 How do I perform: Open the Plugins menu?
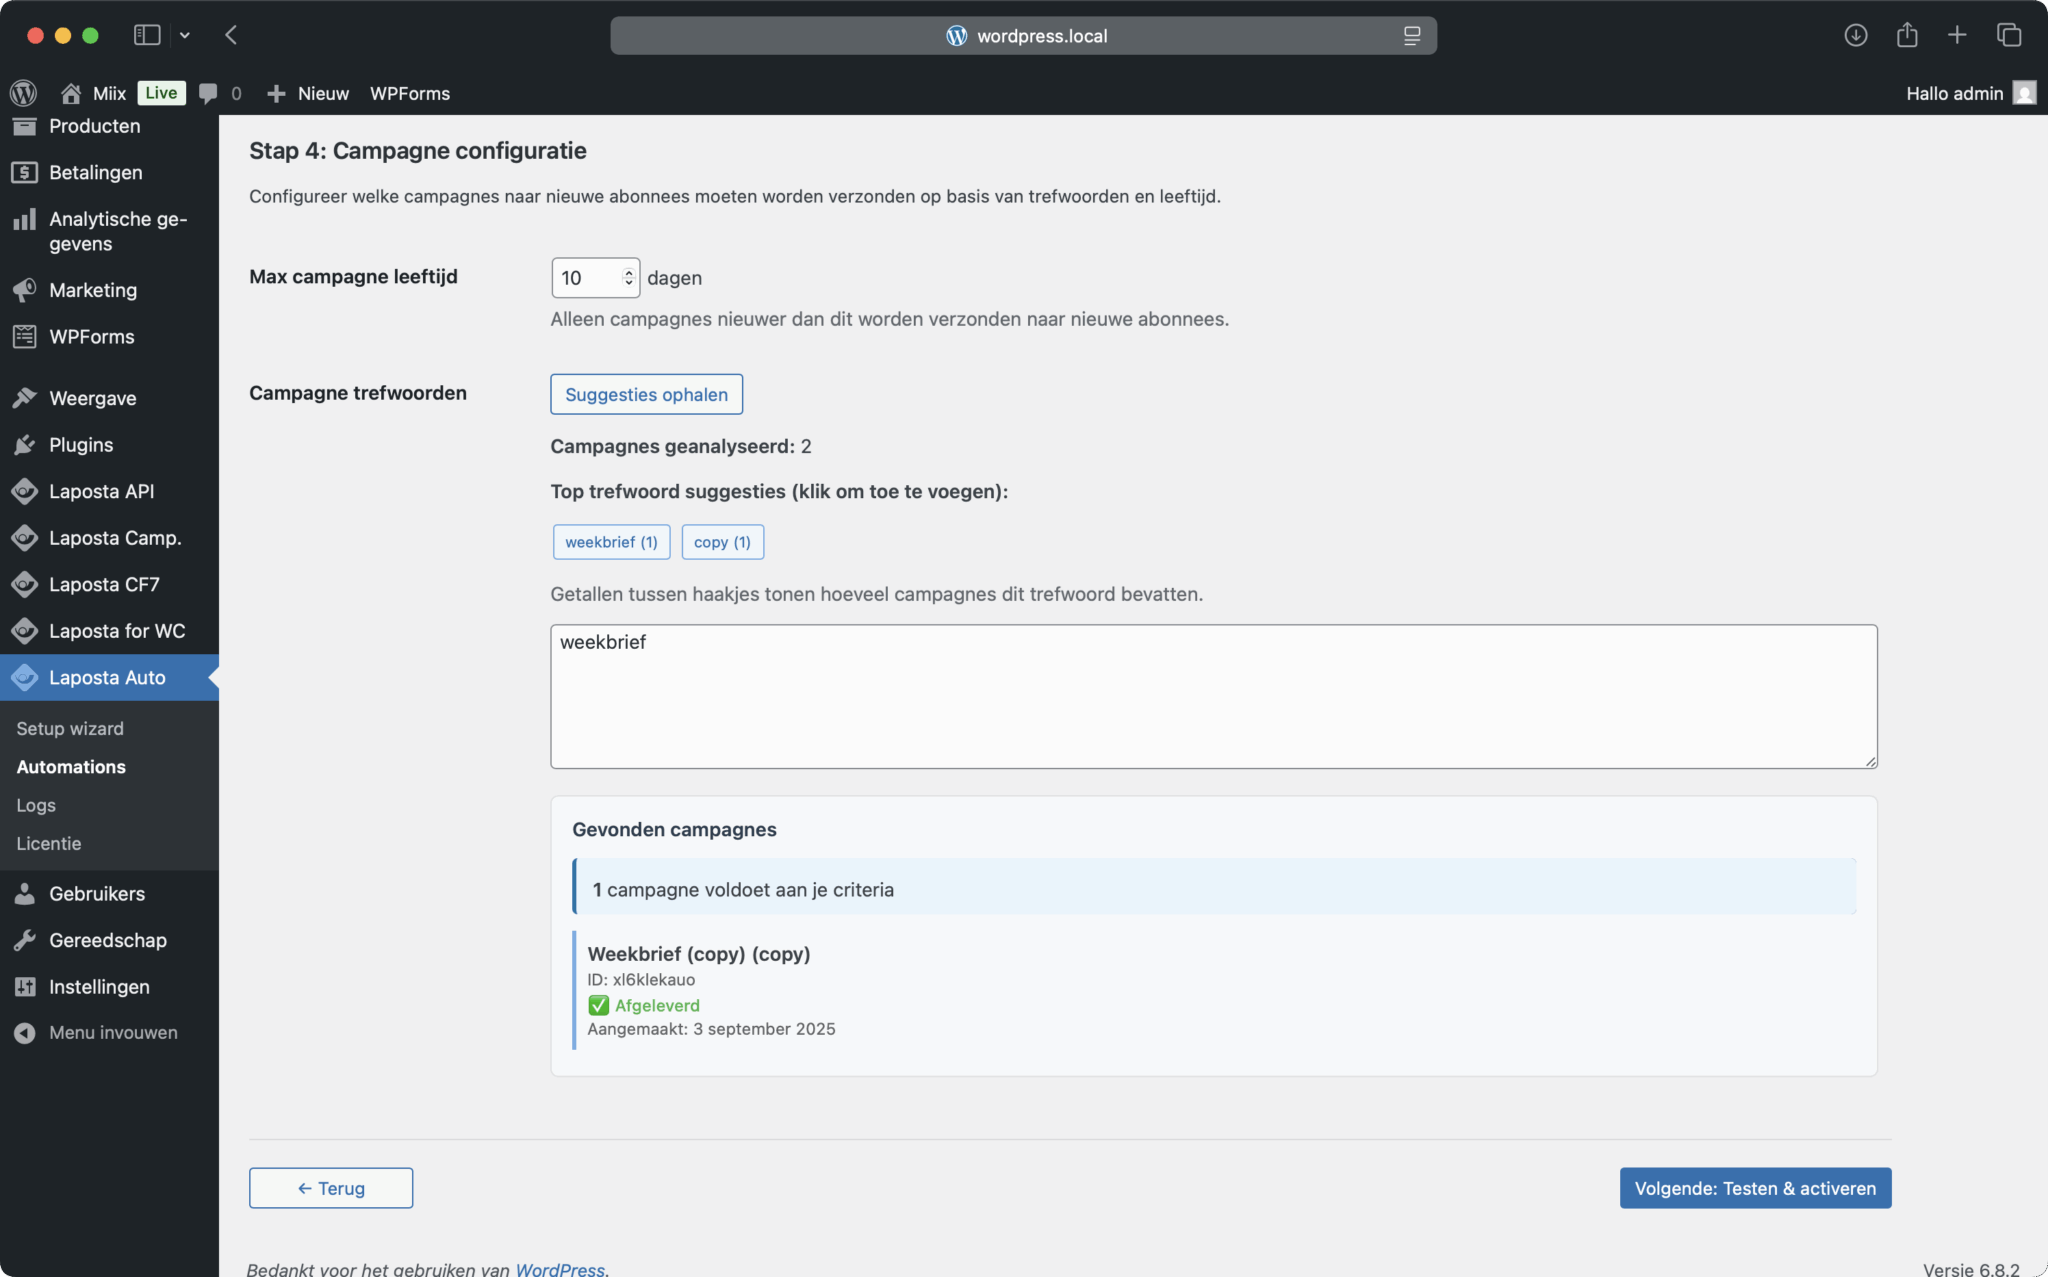pyautogui.click(x=81, y=445)
